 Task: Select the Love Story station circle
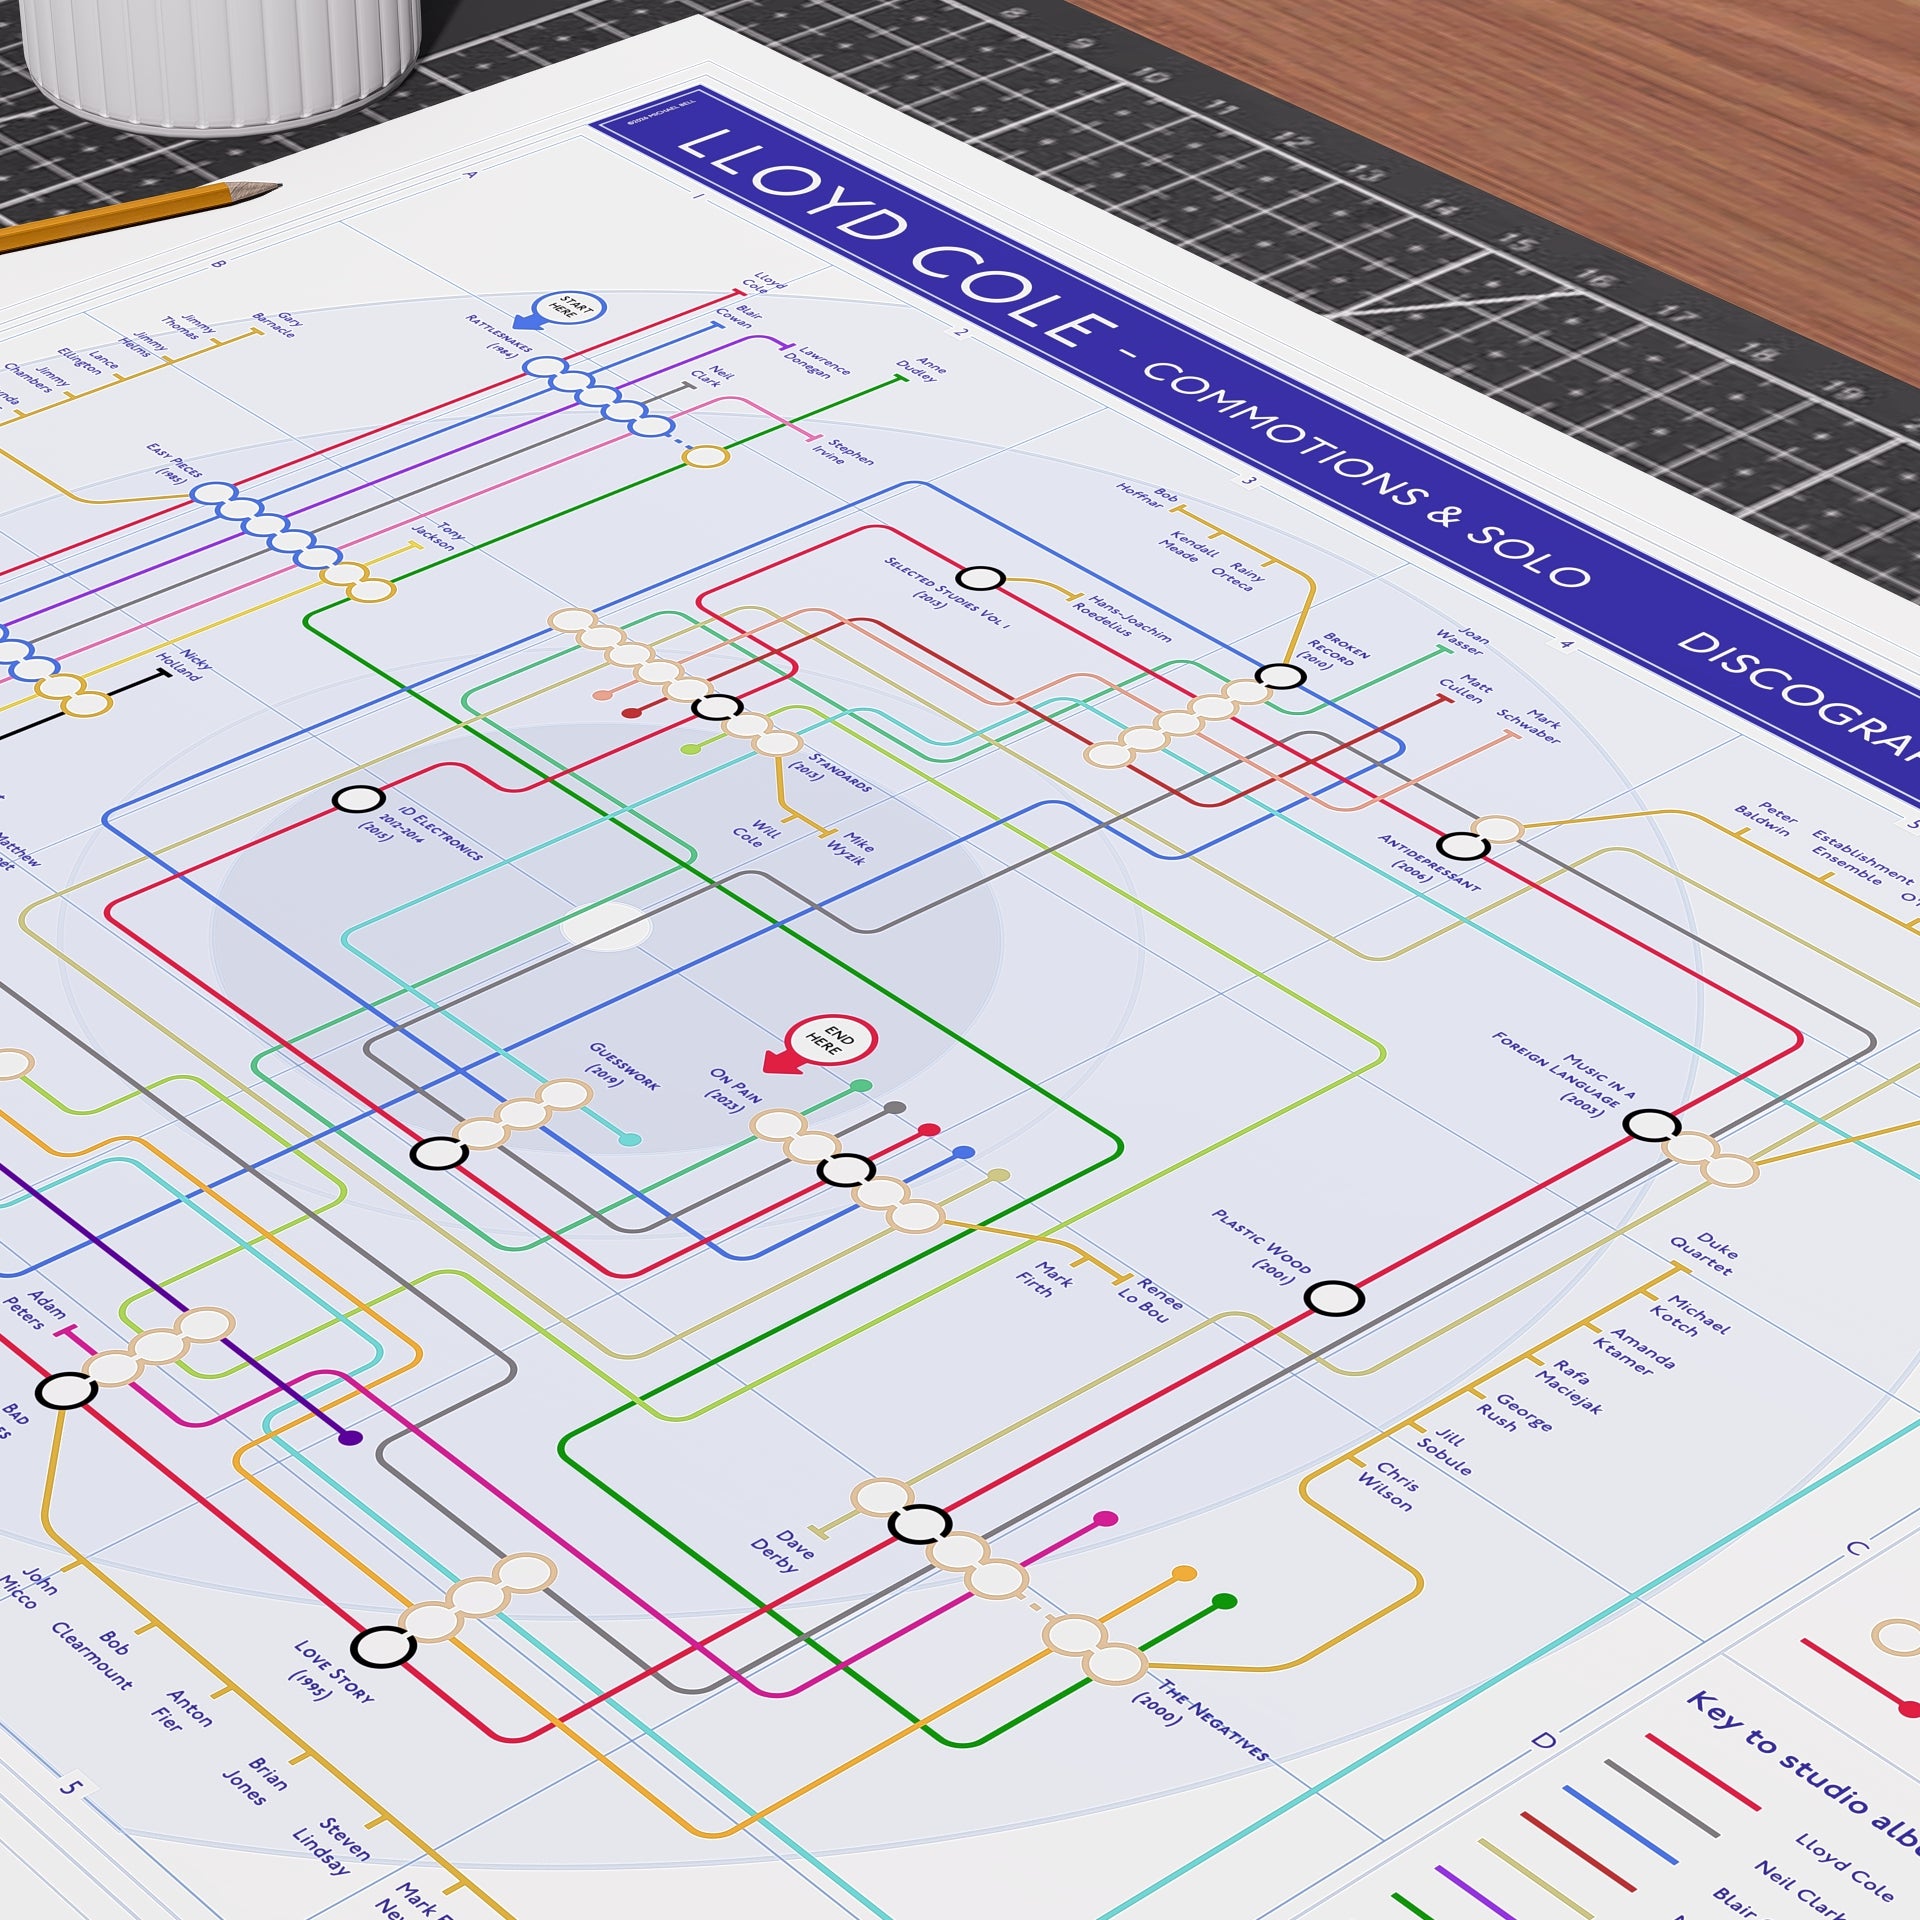[382, 1646]
